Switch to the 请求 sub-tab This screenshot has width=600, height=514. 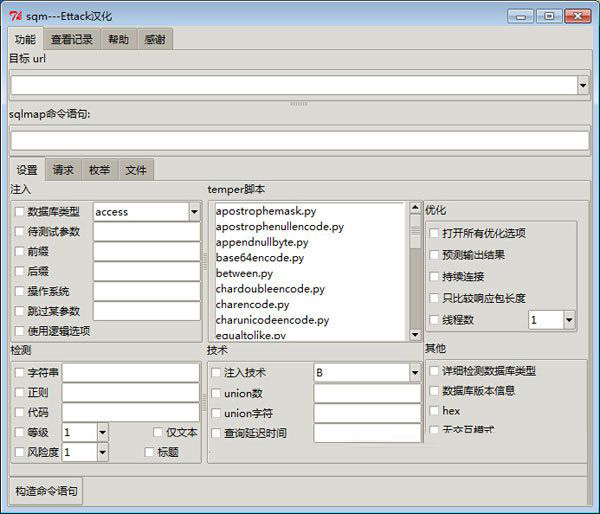(63, 170)
